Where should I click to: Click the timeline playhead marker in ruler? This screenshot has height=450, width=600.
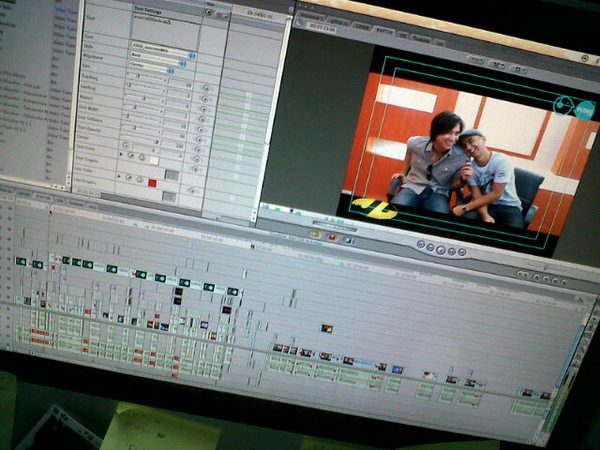click(50, 211)
